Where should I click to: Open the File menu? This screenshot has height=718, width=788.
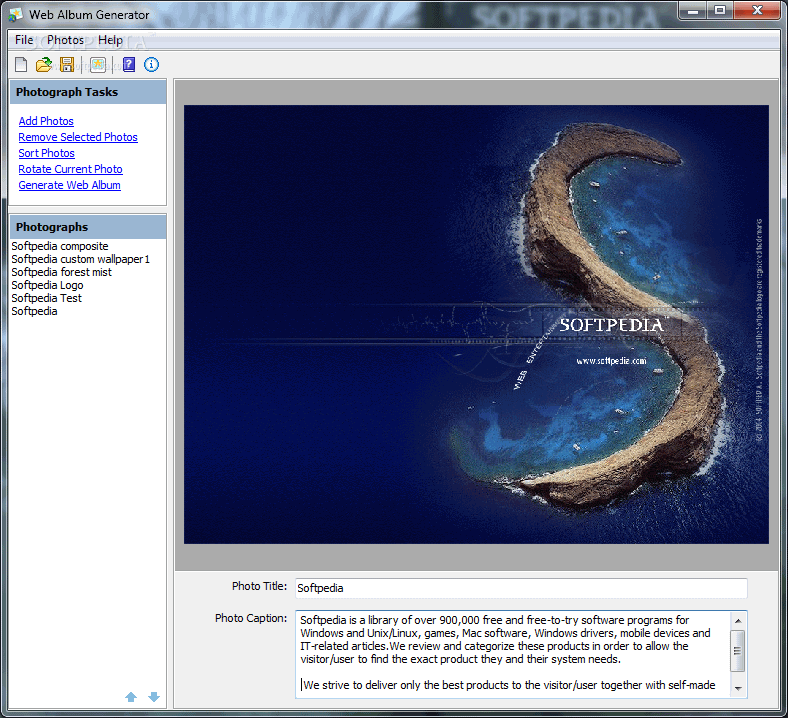pos(24,40)
